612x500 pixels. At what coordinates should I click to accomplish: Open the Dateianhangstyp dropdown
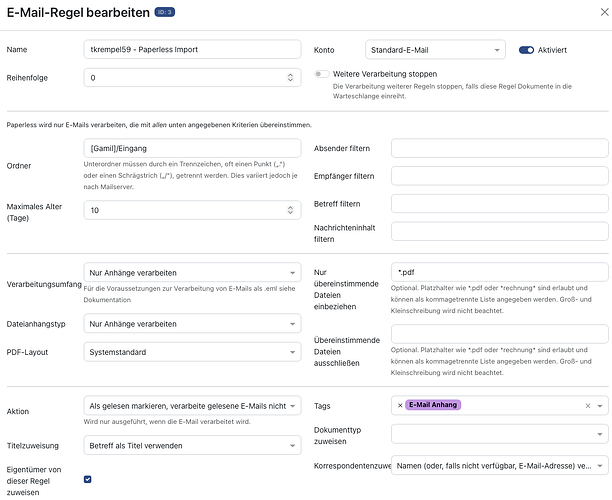[192, 324]
